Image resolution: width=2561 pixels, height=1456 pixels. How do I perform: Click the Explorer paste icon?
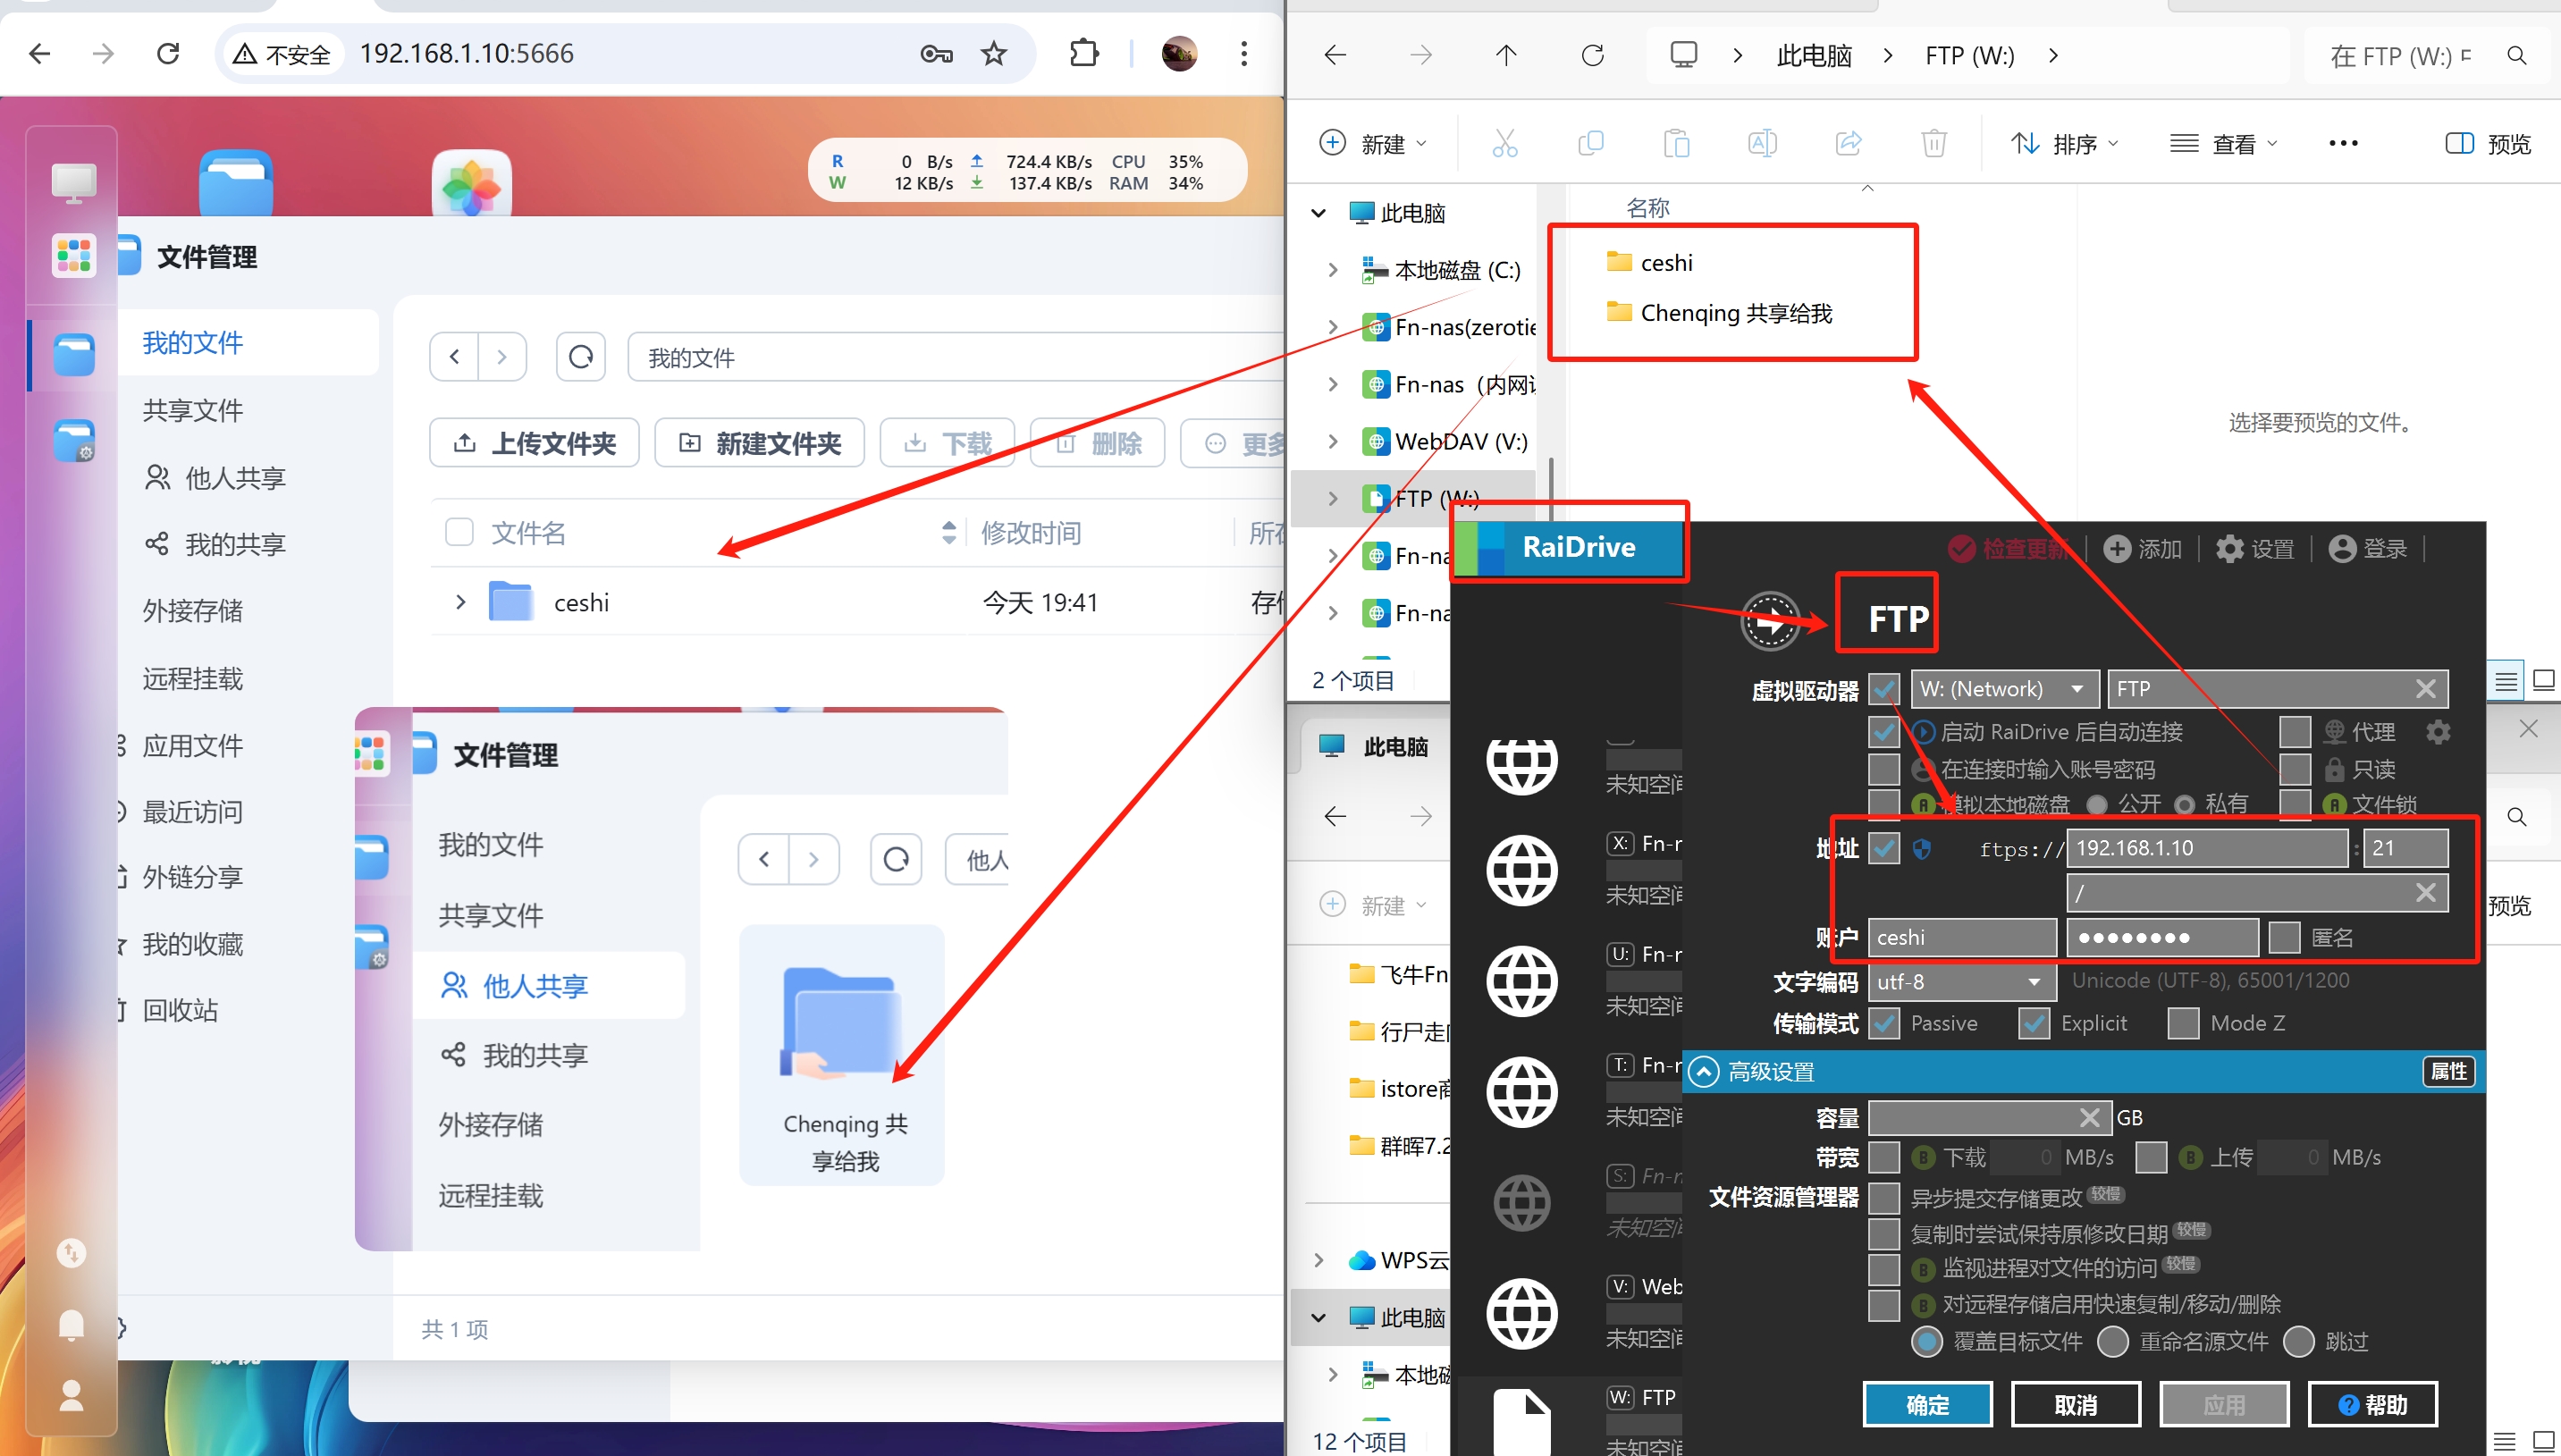1677,143
